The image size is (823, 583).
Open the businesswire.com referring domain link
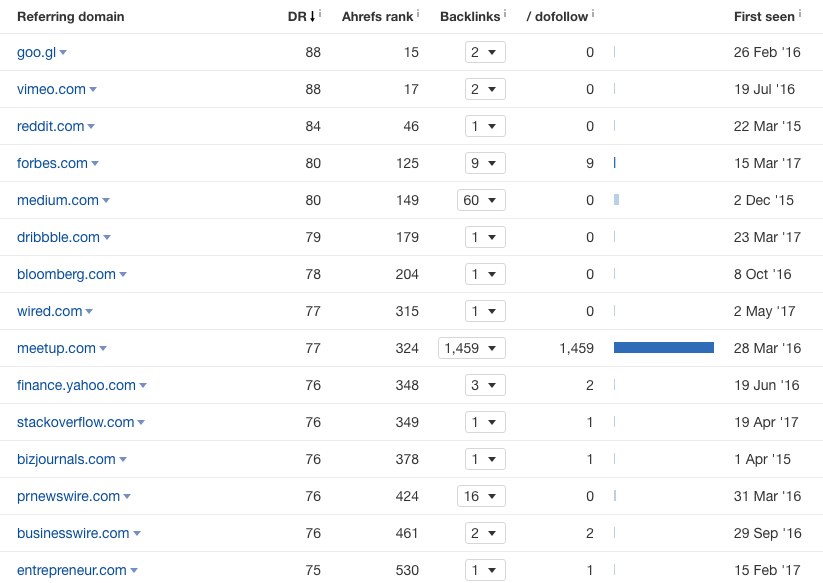[x=73, y=533]
